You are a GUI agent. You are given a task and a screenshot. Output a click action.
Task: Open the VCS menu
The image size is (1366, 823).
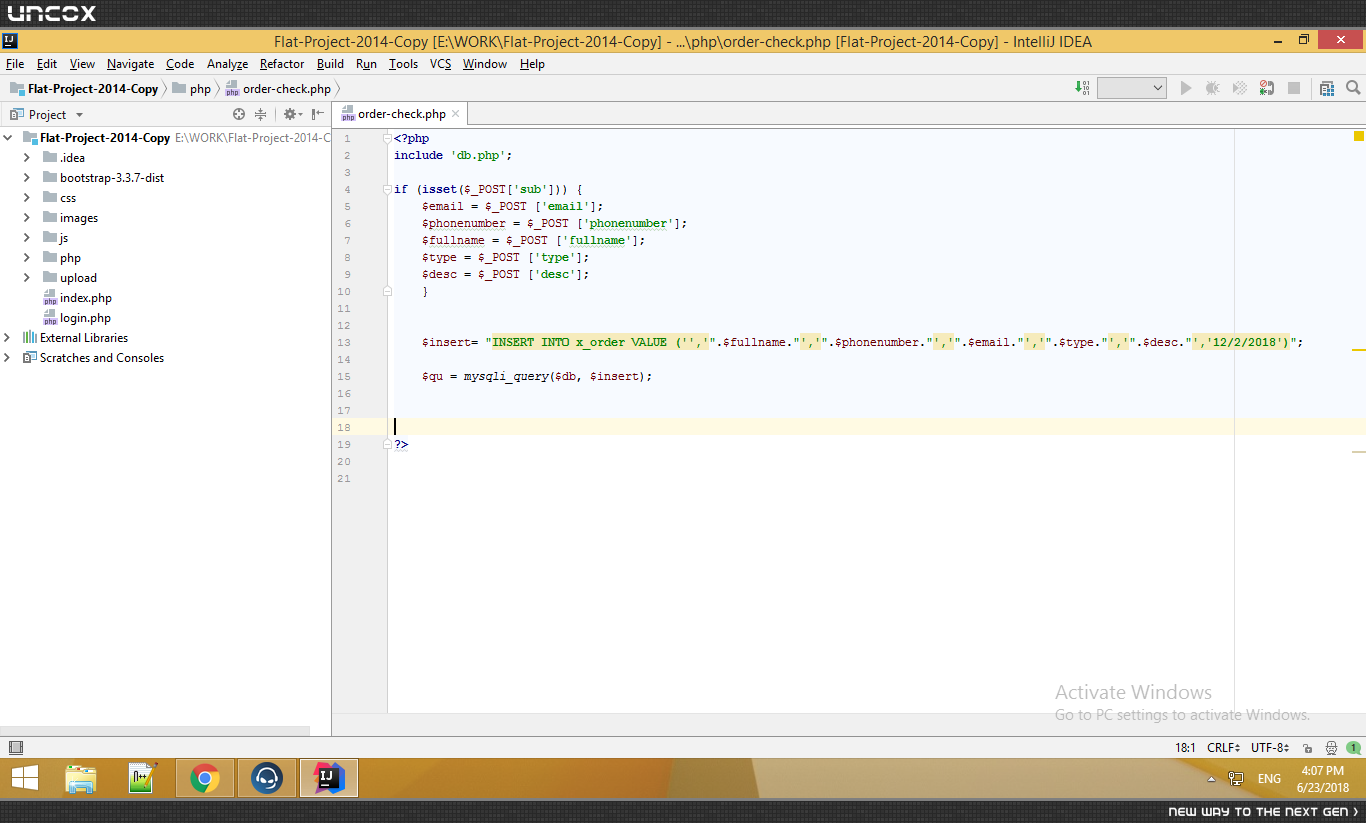pos(440,64)
